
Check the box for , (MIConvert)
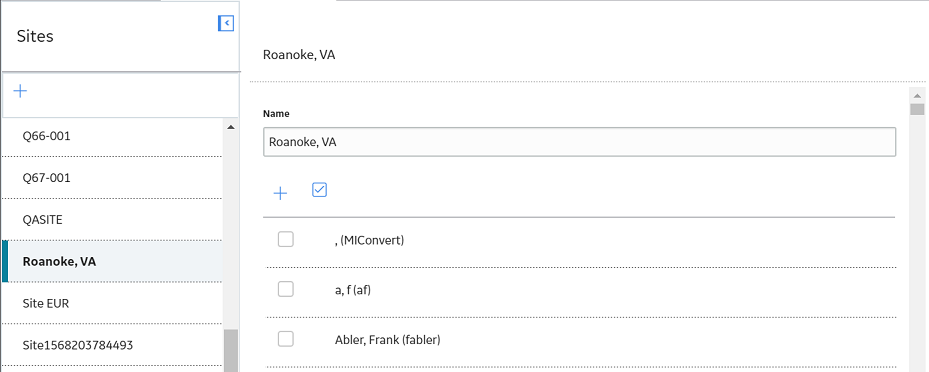(x=286, y=239)
